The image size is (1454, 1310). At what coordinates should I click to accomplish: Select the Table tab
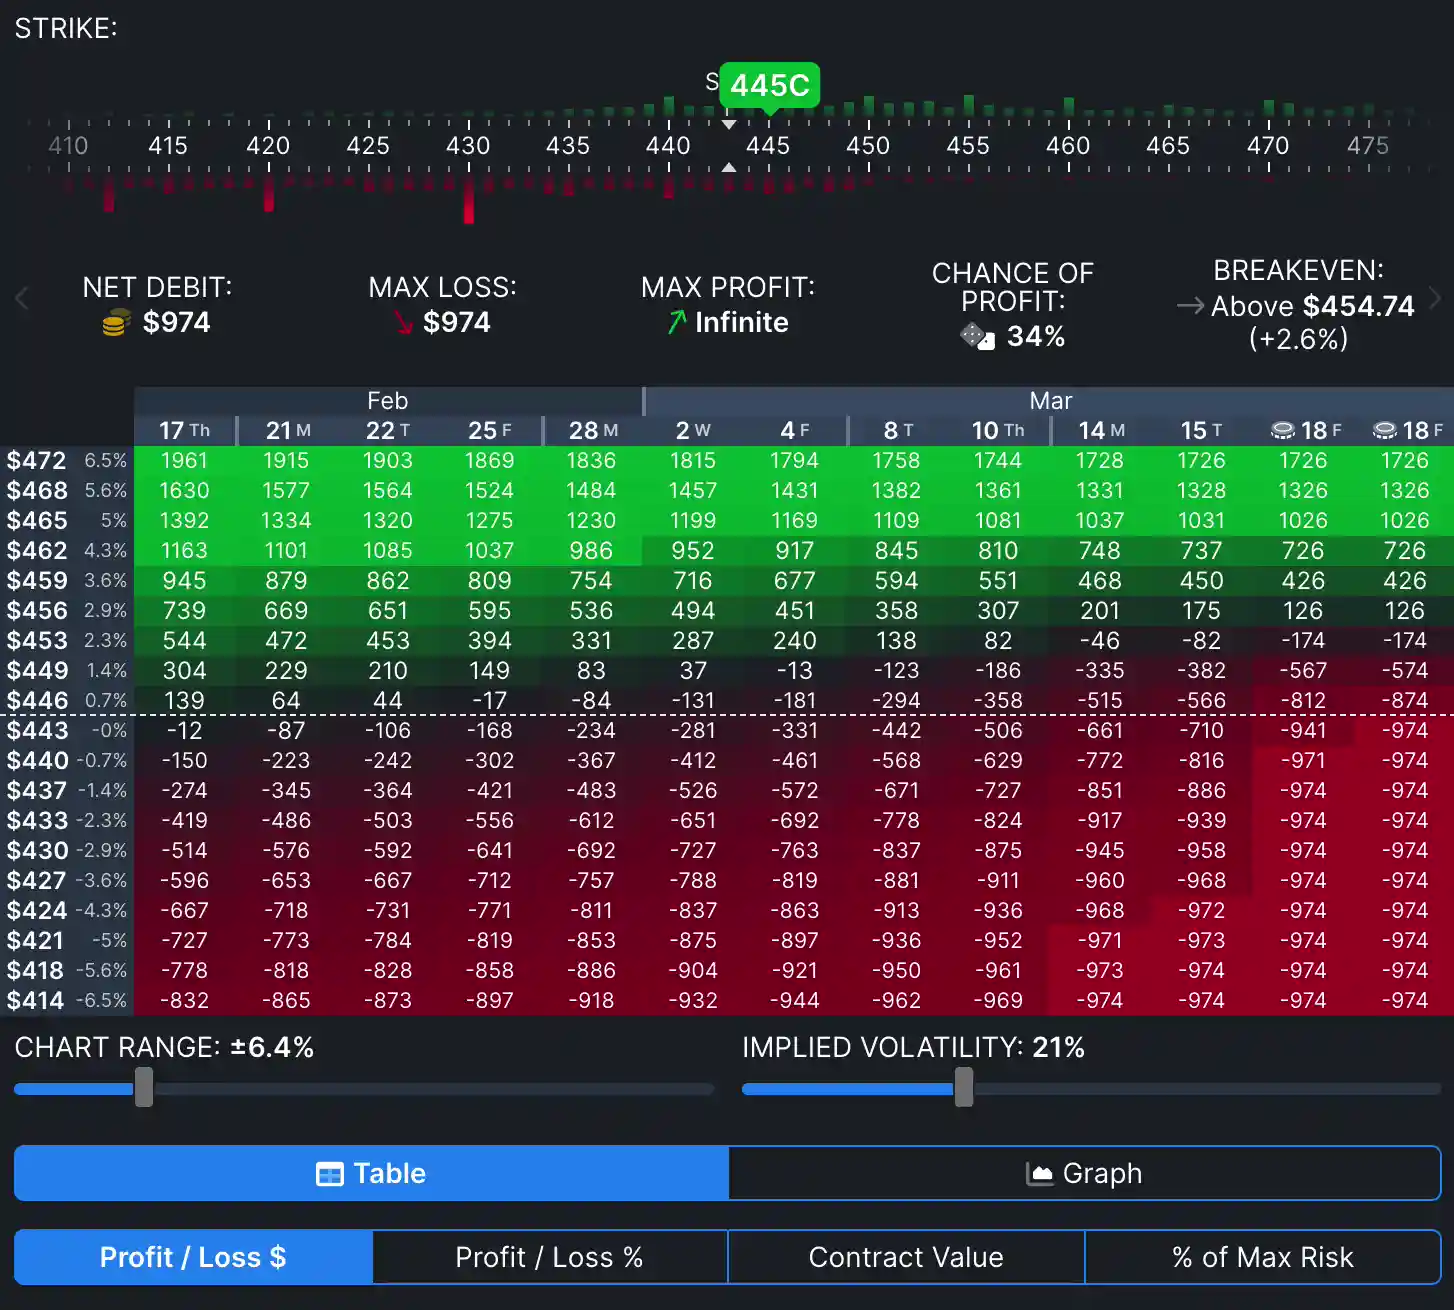coord(371,1173)
